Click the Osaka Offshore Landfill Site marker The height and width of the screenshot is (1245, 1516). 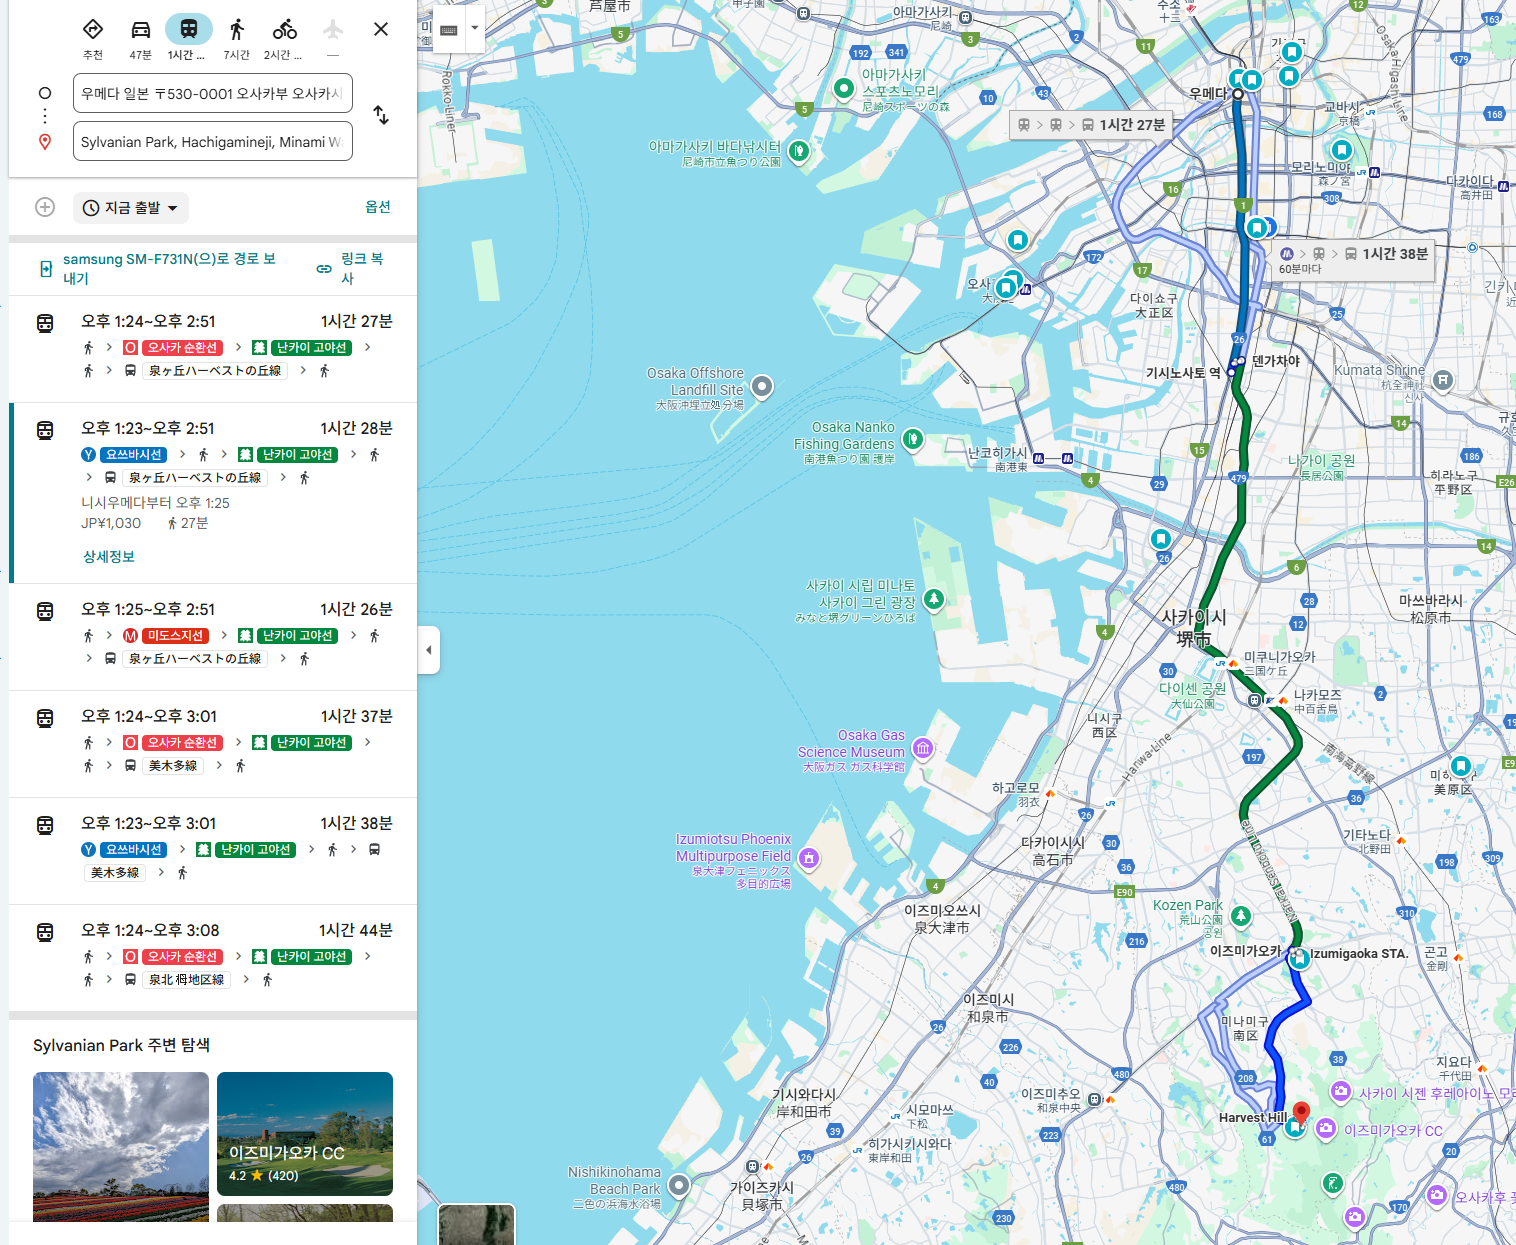(x=762, y=386)
